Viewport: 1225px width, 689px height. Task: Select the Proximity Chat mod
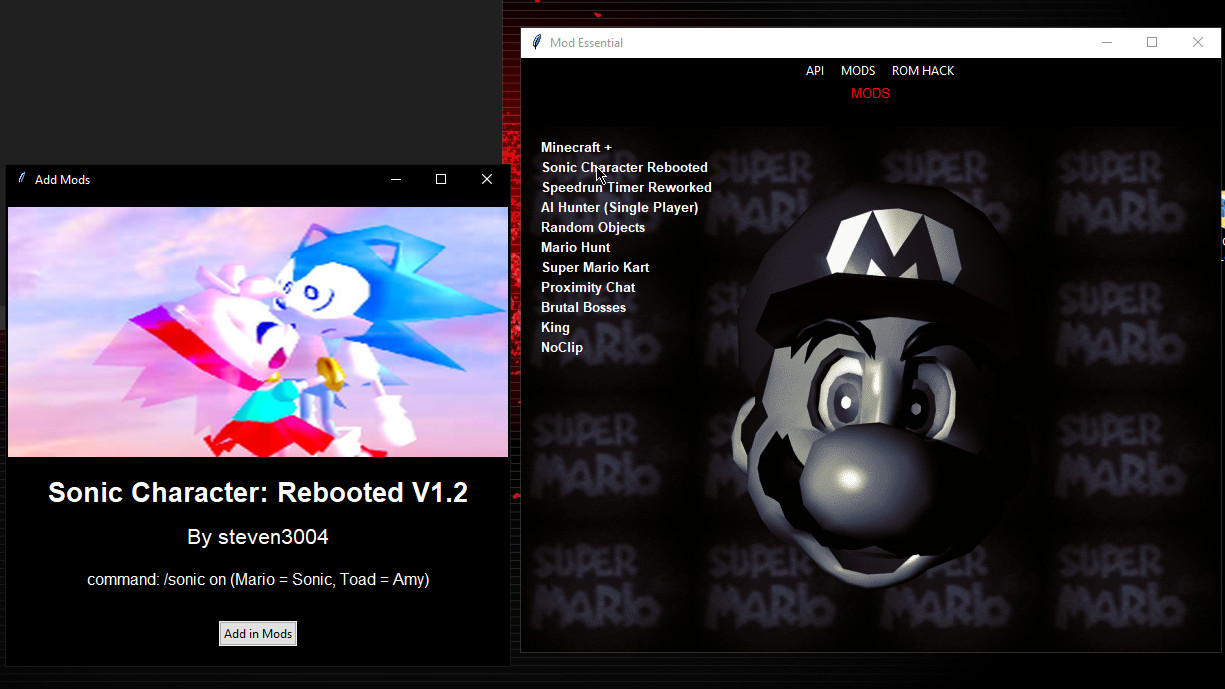point(588,287)
